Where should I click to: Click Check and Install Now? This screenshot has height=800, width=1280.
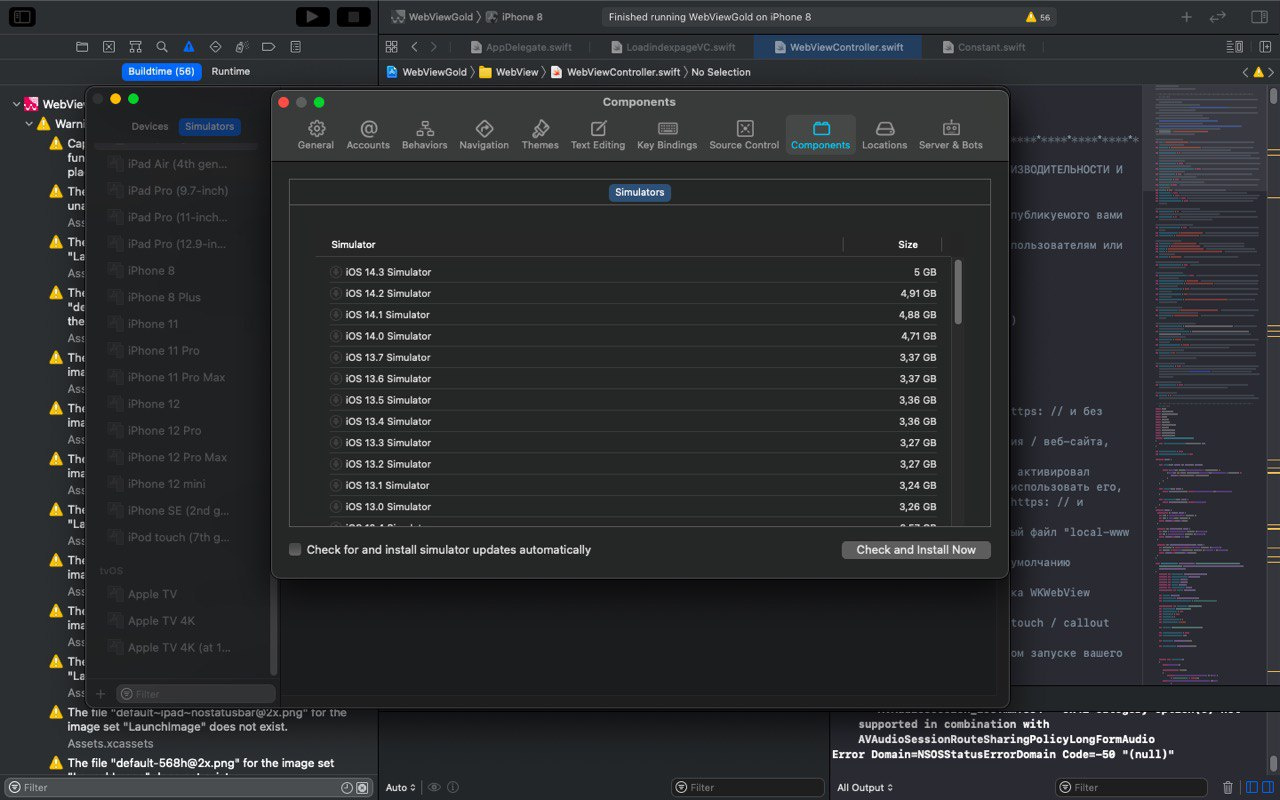point(916,550)
